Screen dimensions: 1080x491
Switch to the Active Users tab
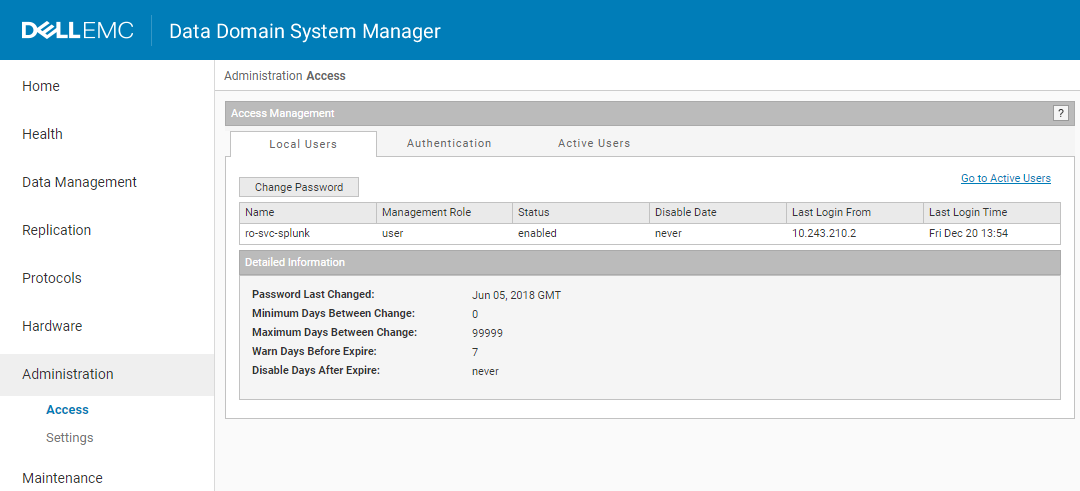[x=594, y=143]
